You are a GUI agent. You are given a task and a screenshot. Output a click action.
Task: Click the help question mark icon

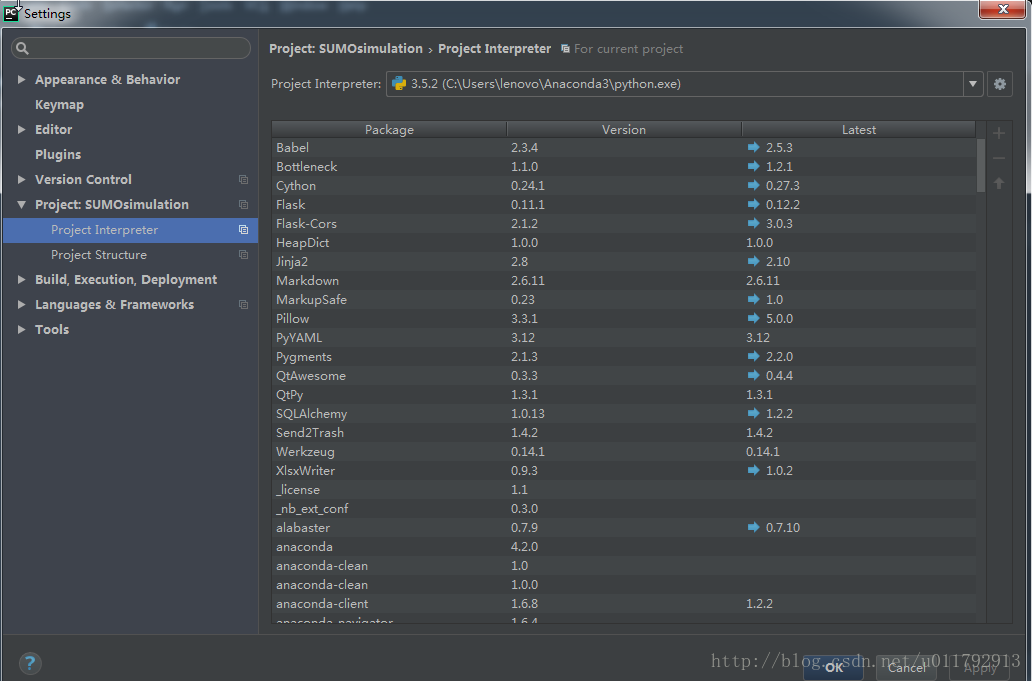pyautogui.click(x=30, y=663)
